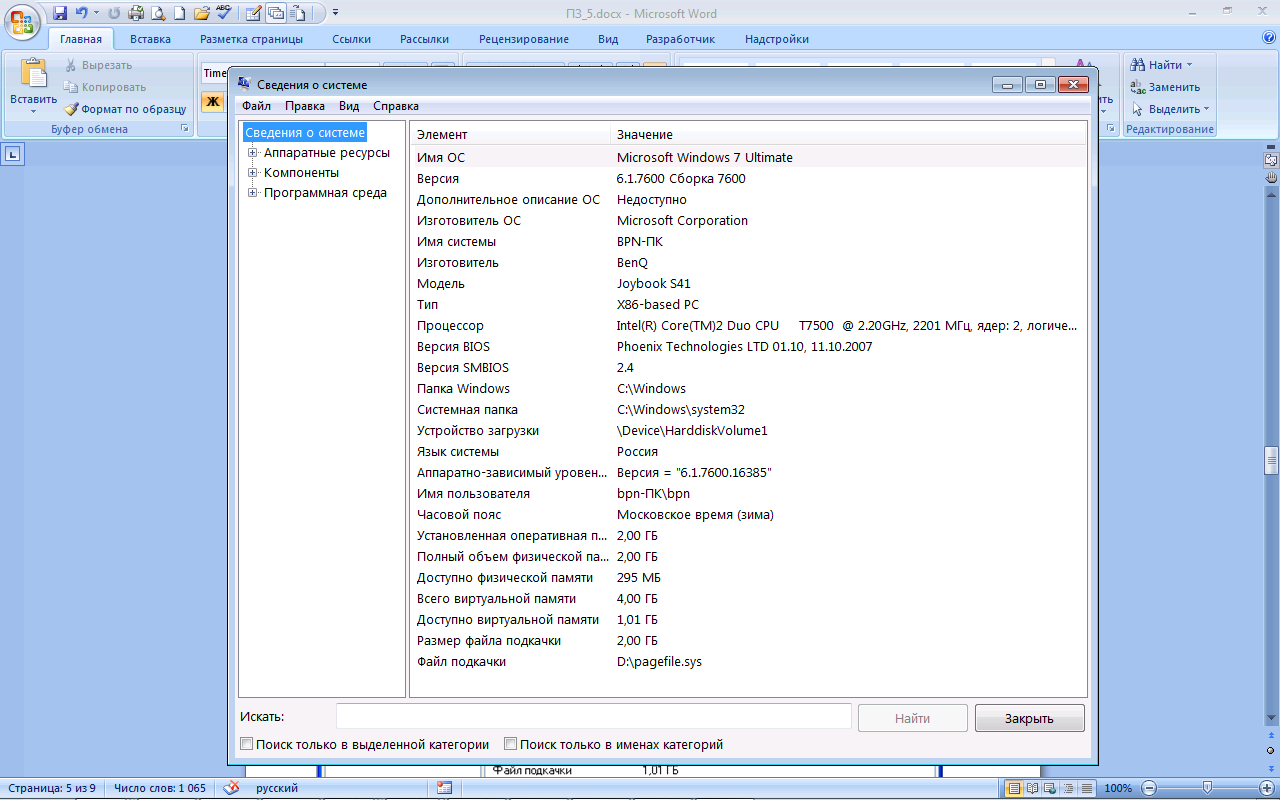Click the zoom slider handle in Word
The height and width of the screenshot is (800, 1280).
click(1207, 788)
